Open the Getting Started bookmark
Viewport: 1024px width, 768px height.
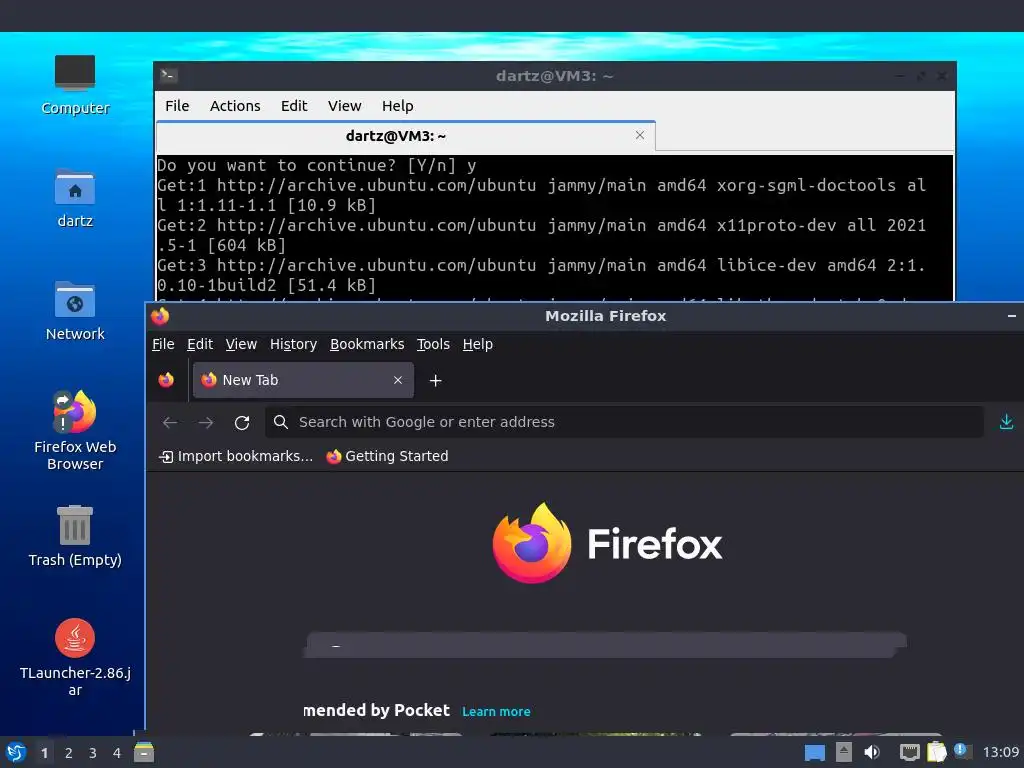coord(387,456)
